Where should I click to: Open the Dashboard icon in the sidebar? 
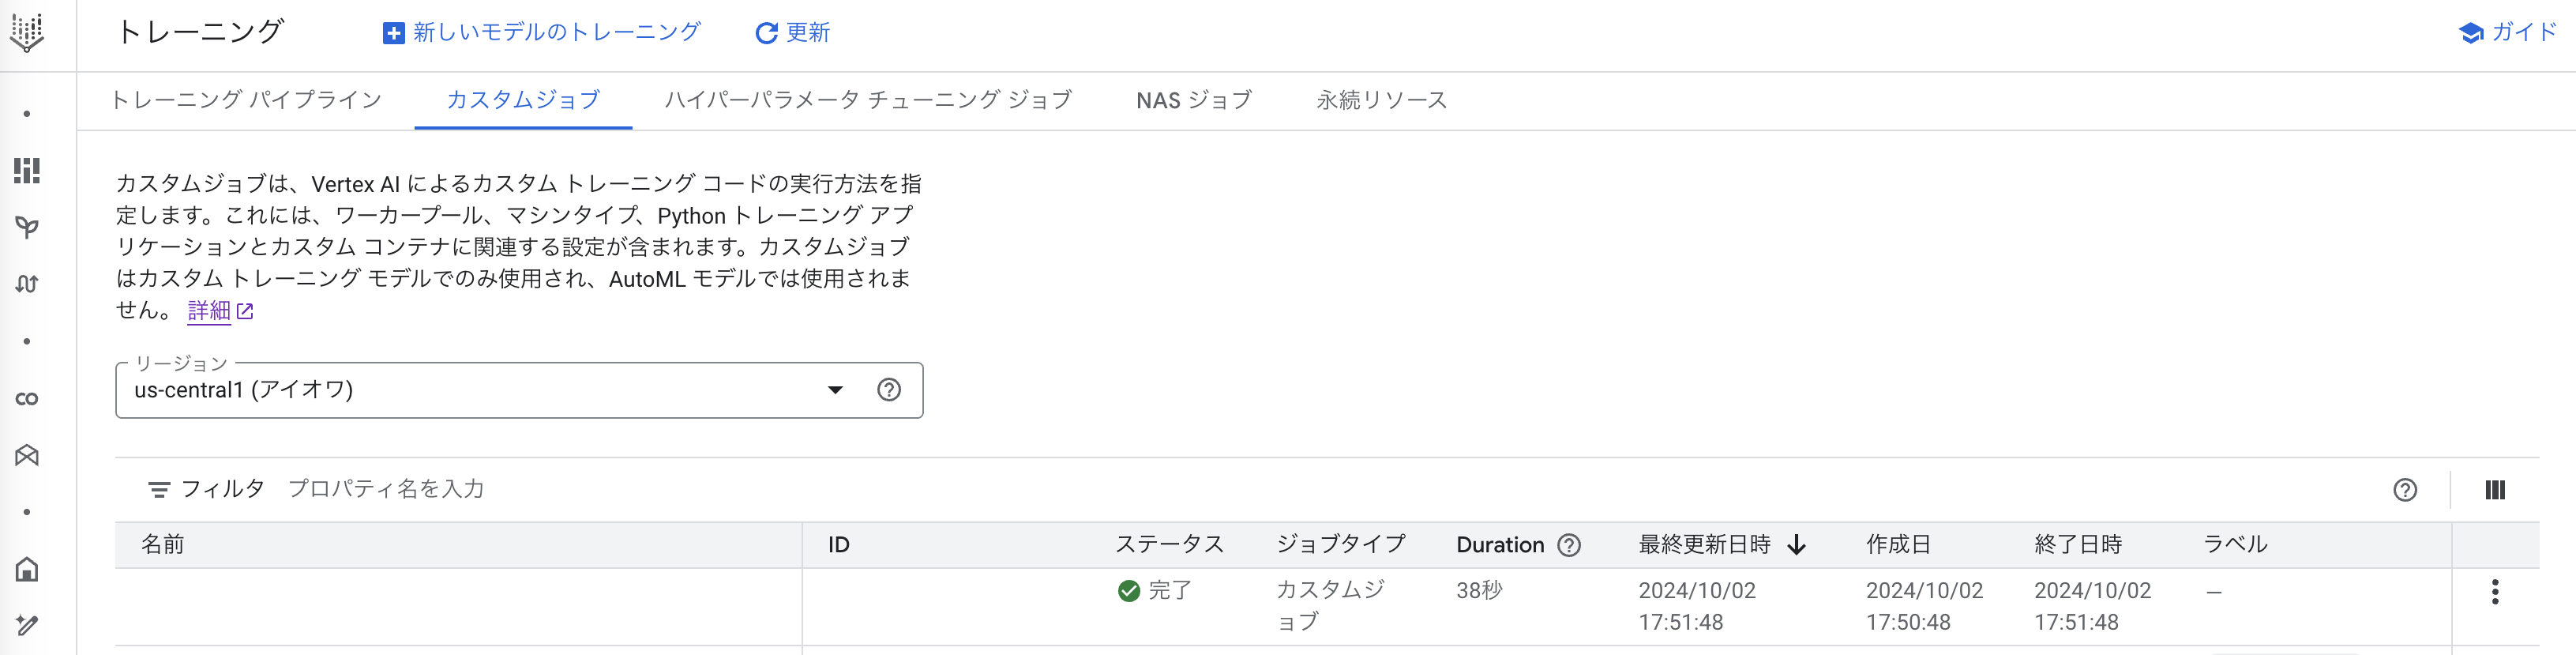(x=26, y=171)
